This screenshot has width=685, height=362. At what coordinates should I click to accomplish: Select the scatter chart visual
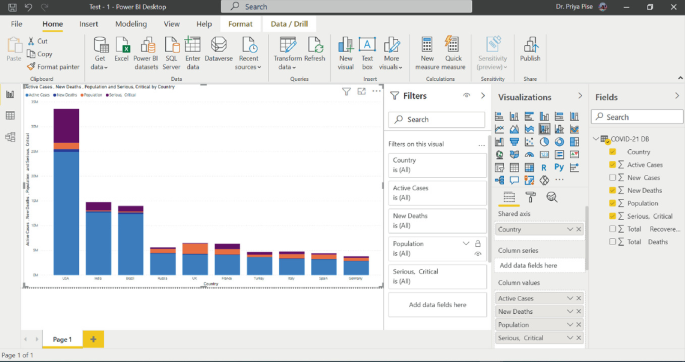(529, 141)
